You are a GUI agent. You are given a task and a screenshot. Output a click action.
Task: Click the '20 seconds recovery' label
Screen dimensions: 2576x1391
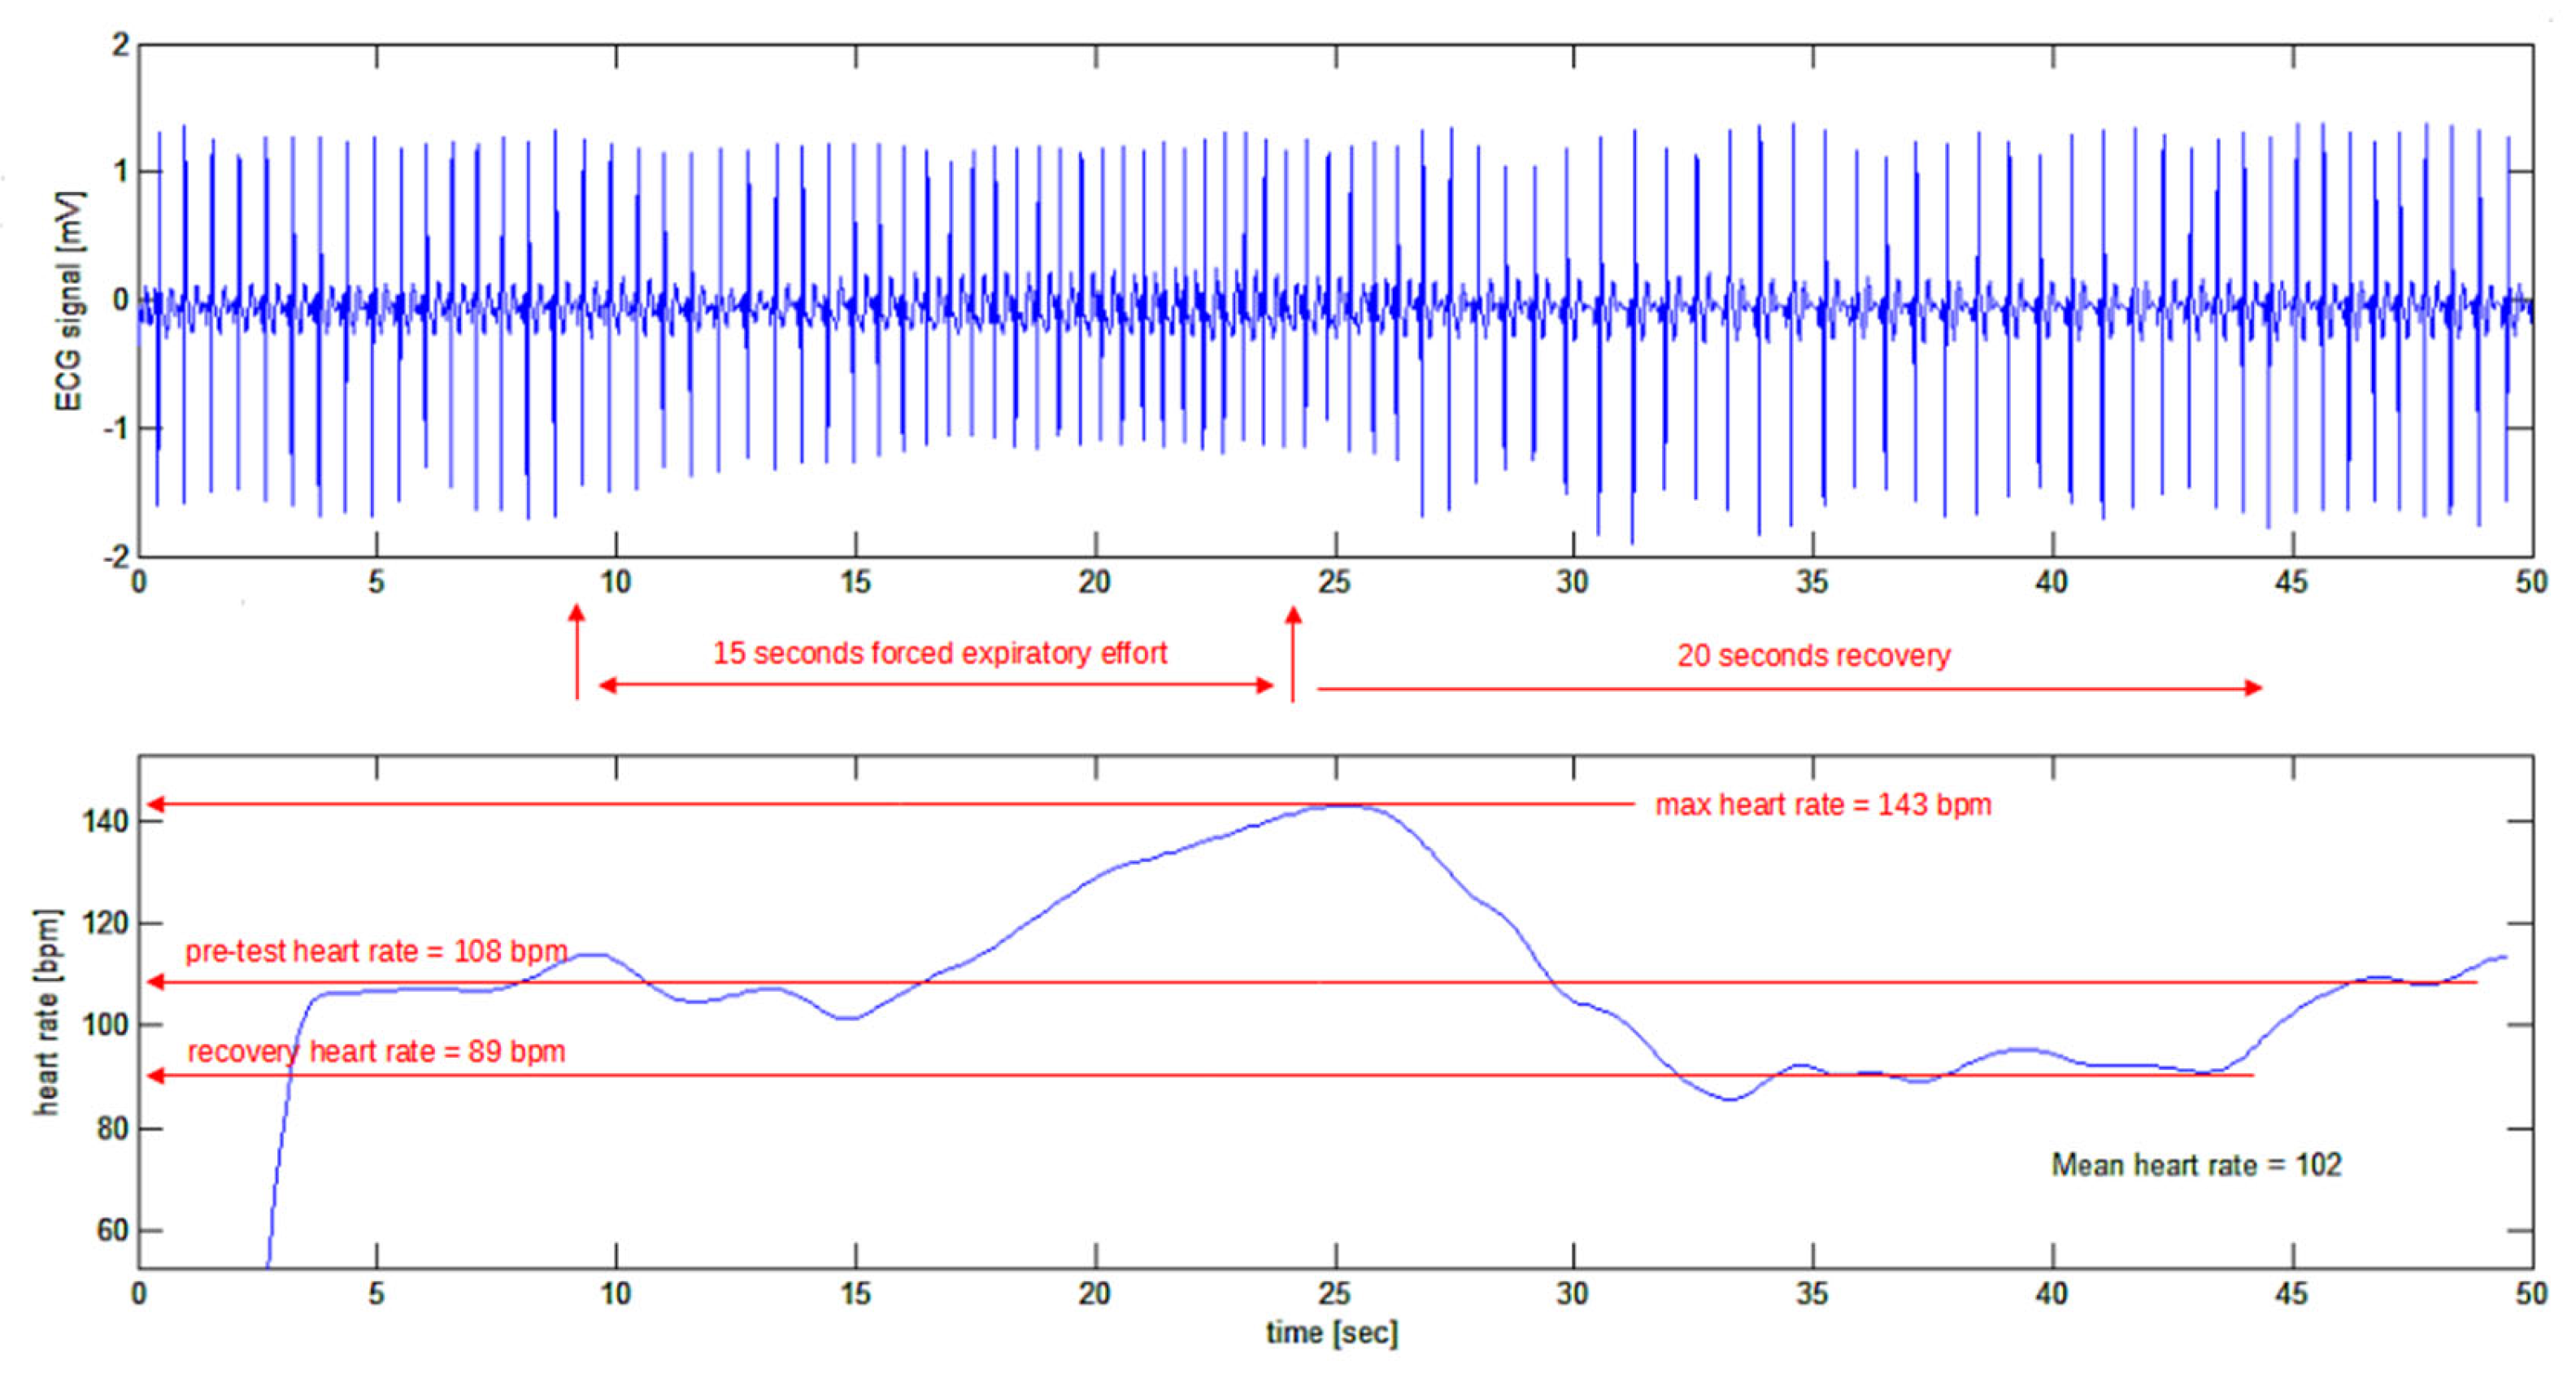pyautogui.click(x=1813, y=656)
